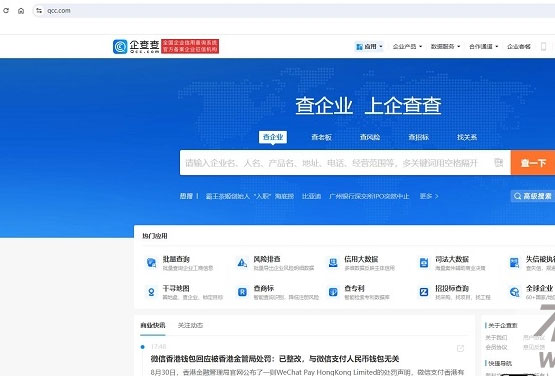The height and width of the screenshot is (378, 555).
Task: Open 高级搜索 advanced search
Action: click(x=533, y=196)
